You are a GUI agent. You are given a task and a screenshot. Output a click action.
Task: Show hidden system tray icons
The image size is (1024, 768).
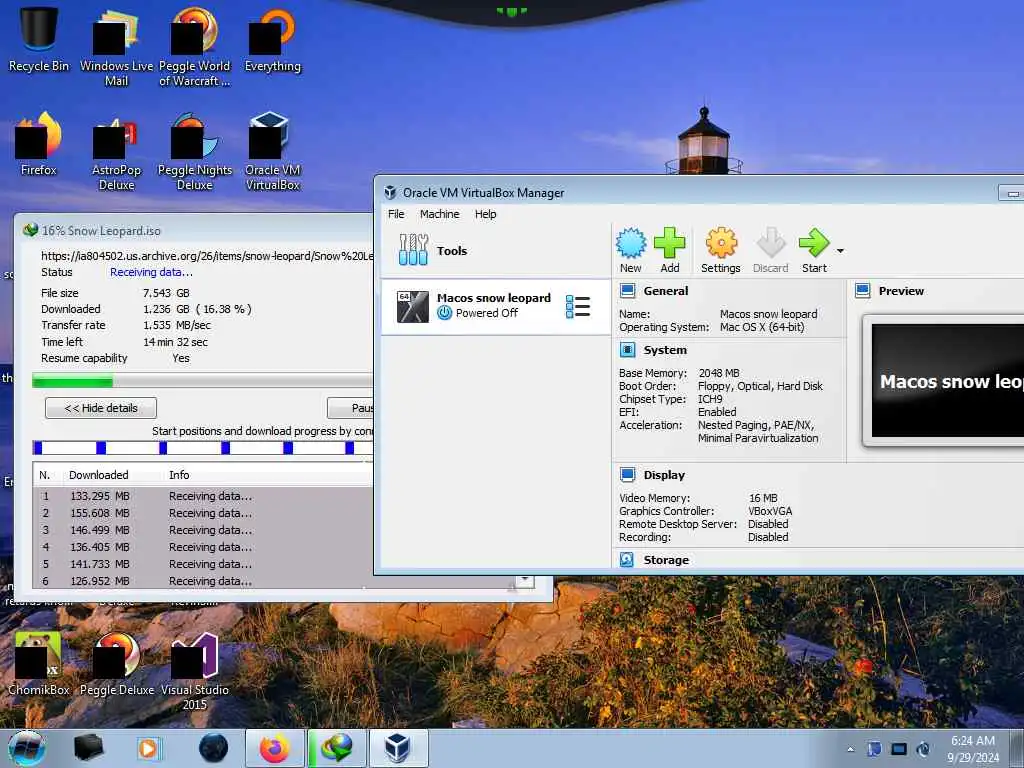850,749
